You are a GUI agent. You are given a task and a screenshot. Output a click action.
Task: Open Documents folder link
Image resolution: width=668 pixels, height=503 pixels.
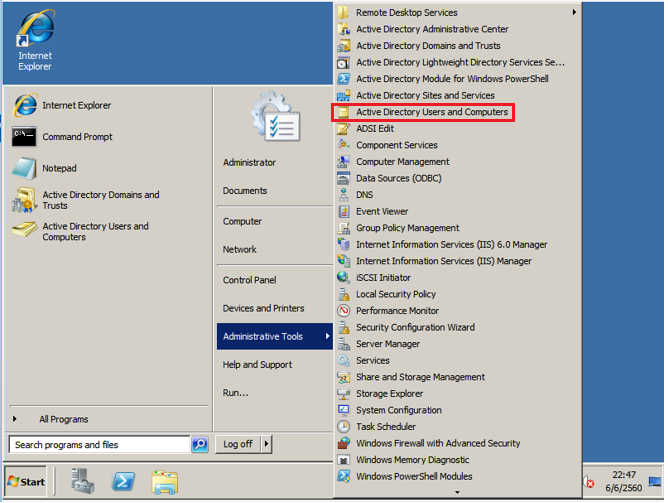[245, 191]
